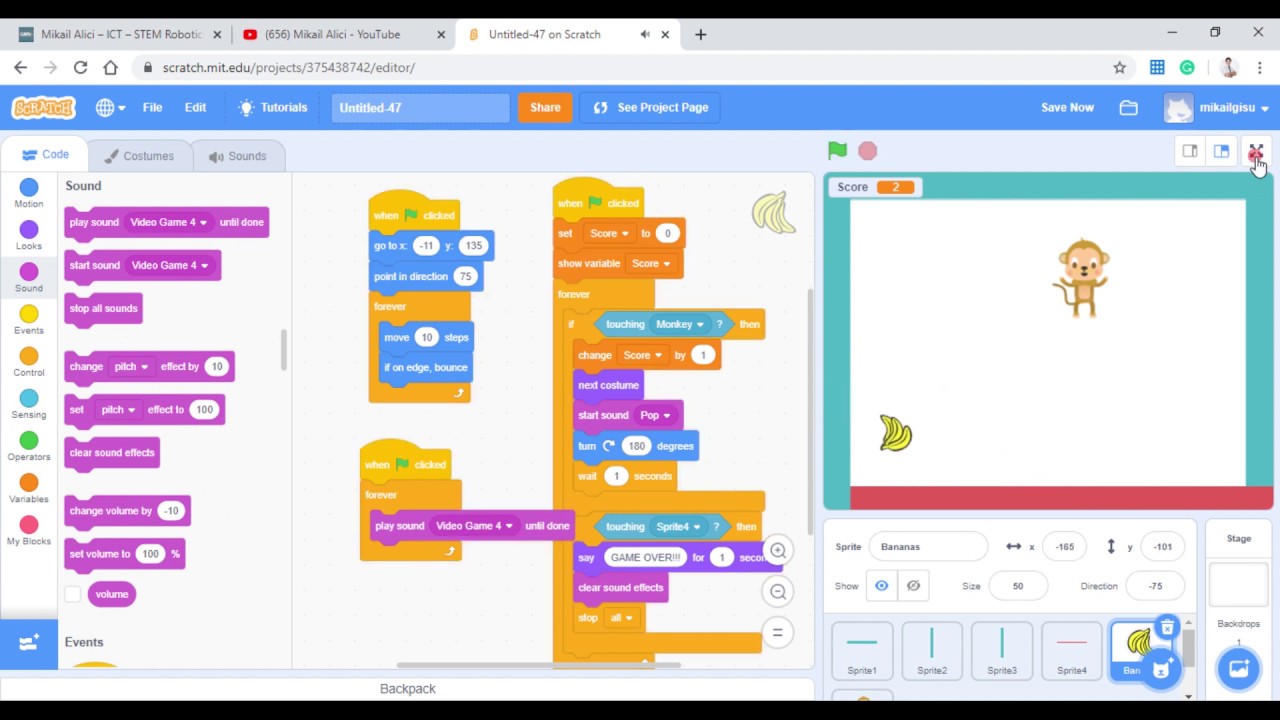Open the Control block category
The image size is (1280, 720).
(x=29, y=362)
